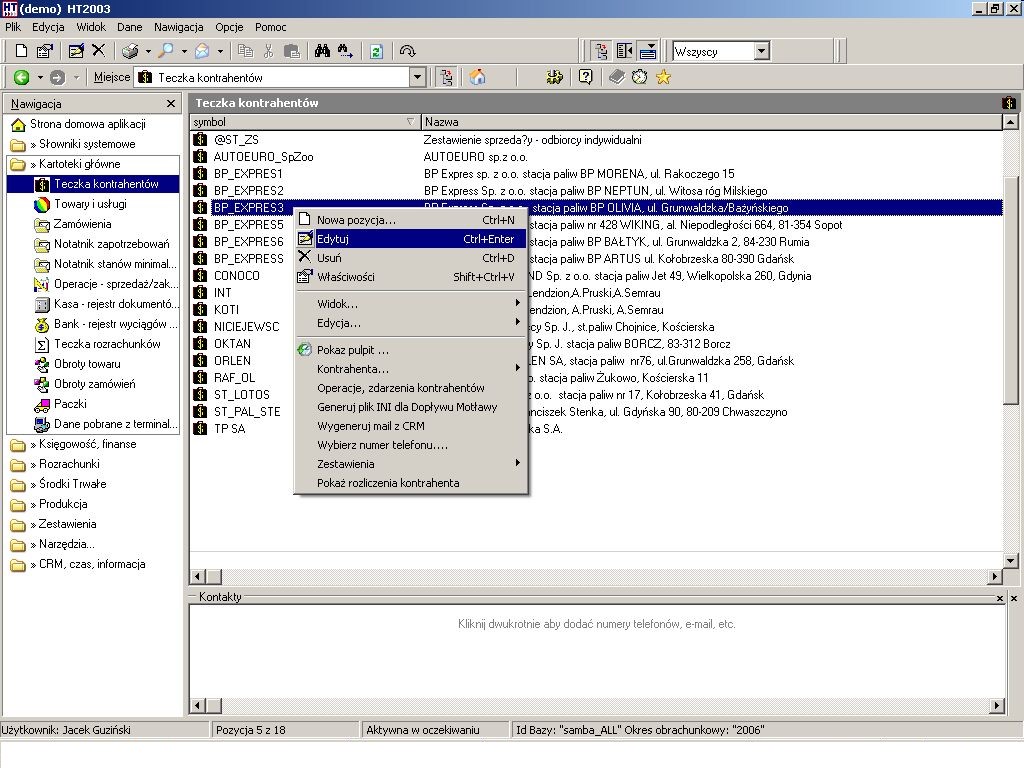Screen dimensions: 1024x768
Task: Click the properties toolbar icon
Action: [x=44, y=51]
